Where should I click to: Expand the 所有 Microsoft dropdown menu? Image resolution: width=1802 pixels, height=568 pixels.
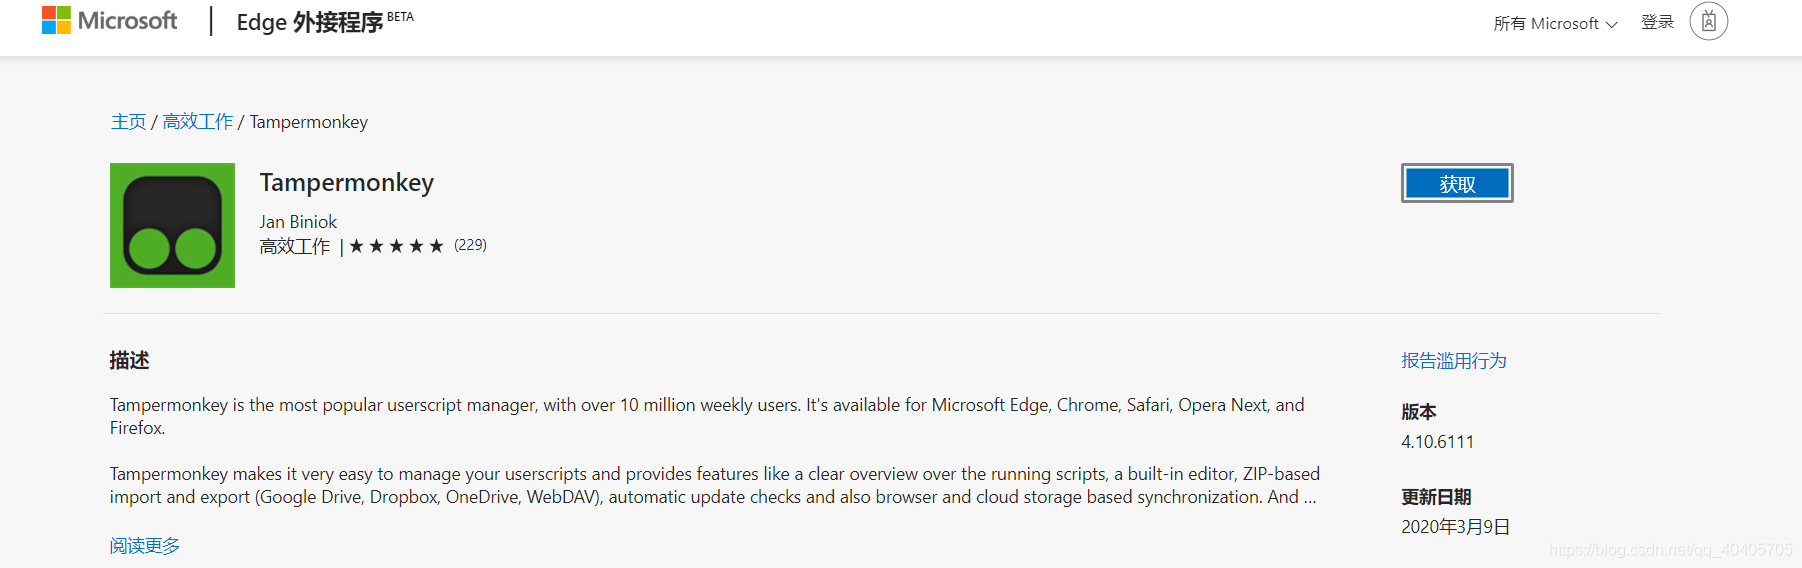coord(1555,23)
